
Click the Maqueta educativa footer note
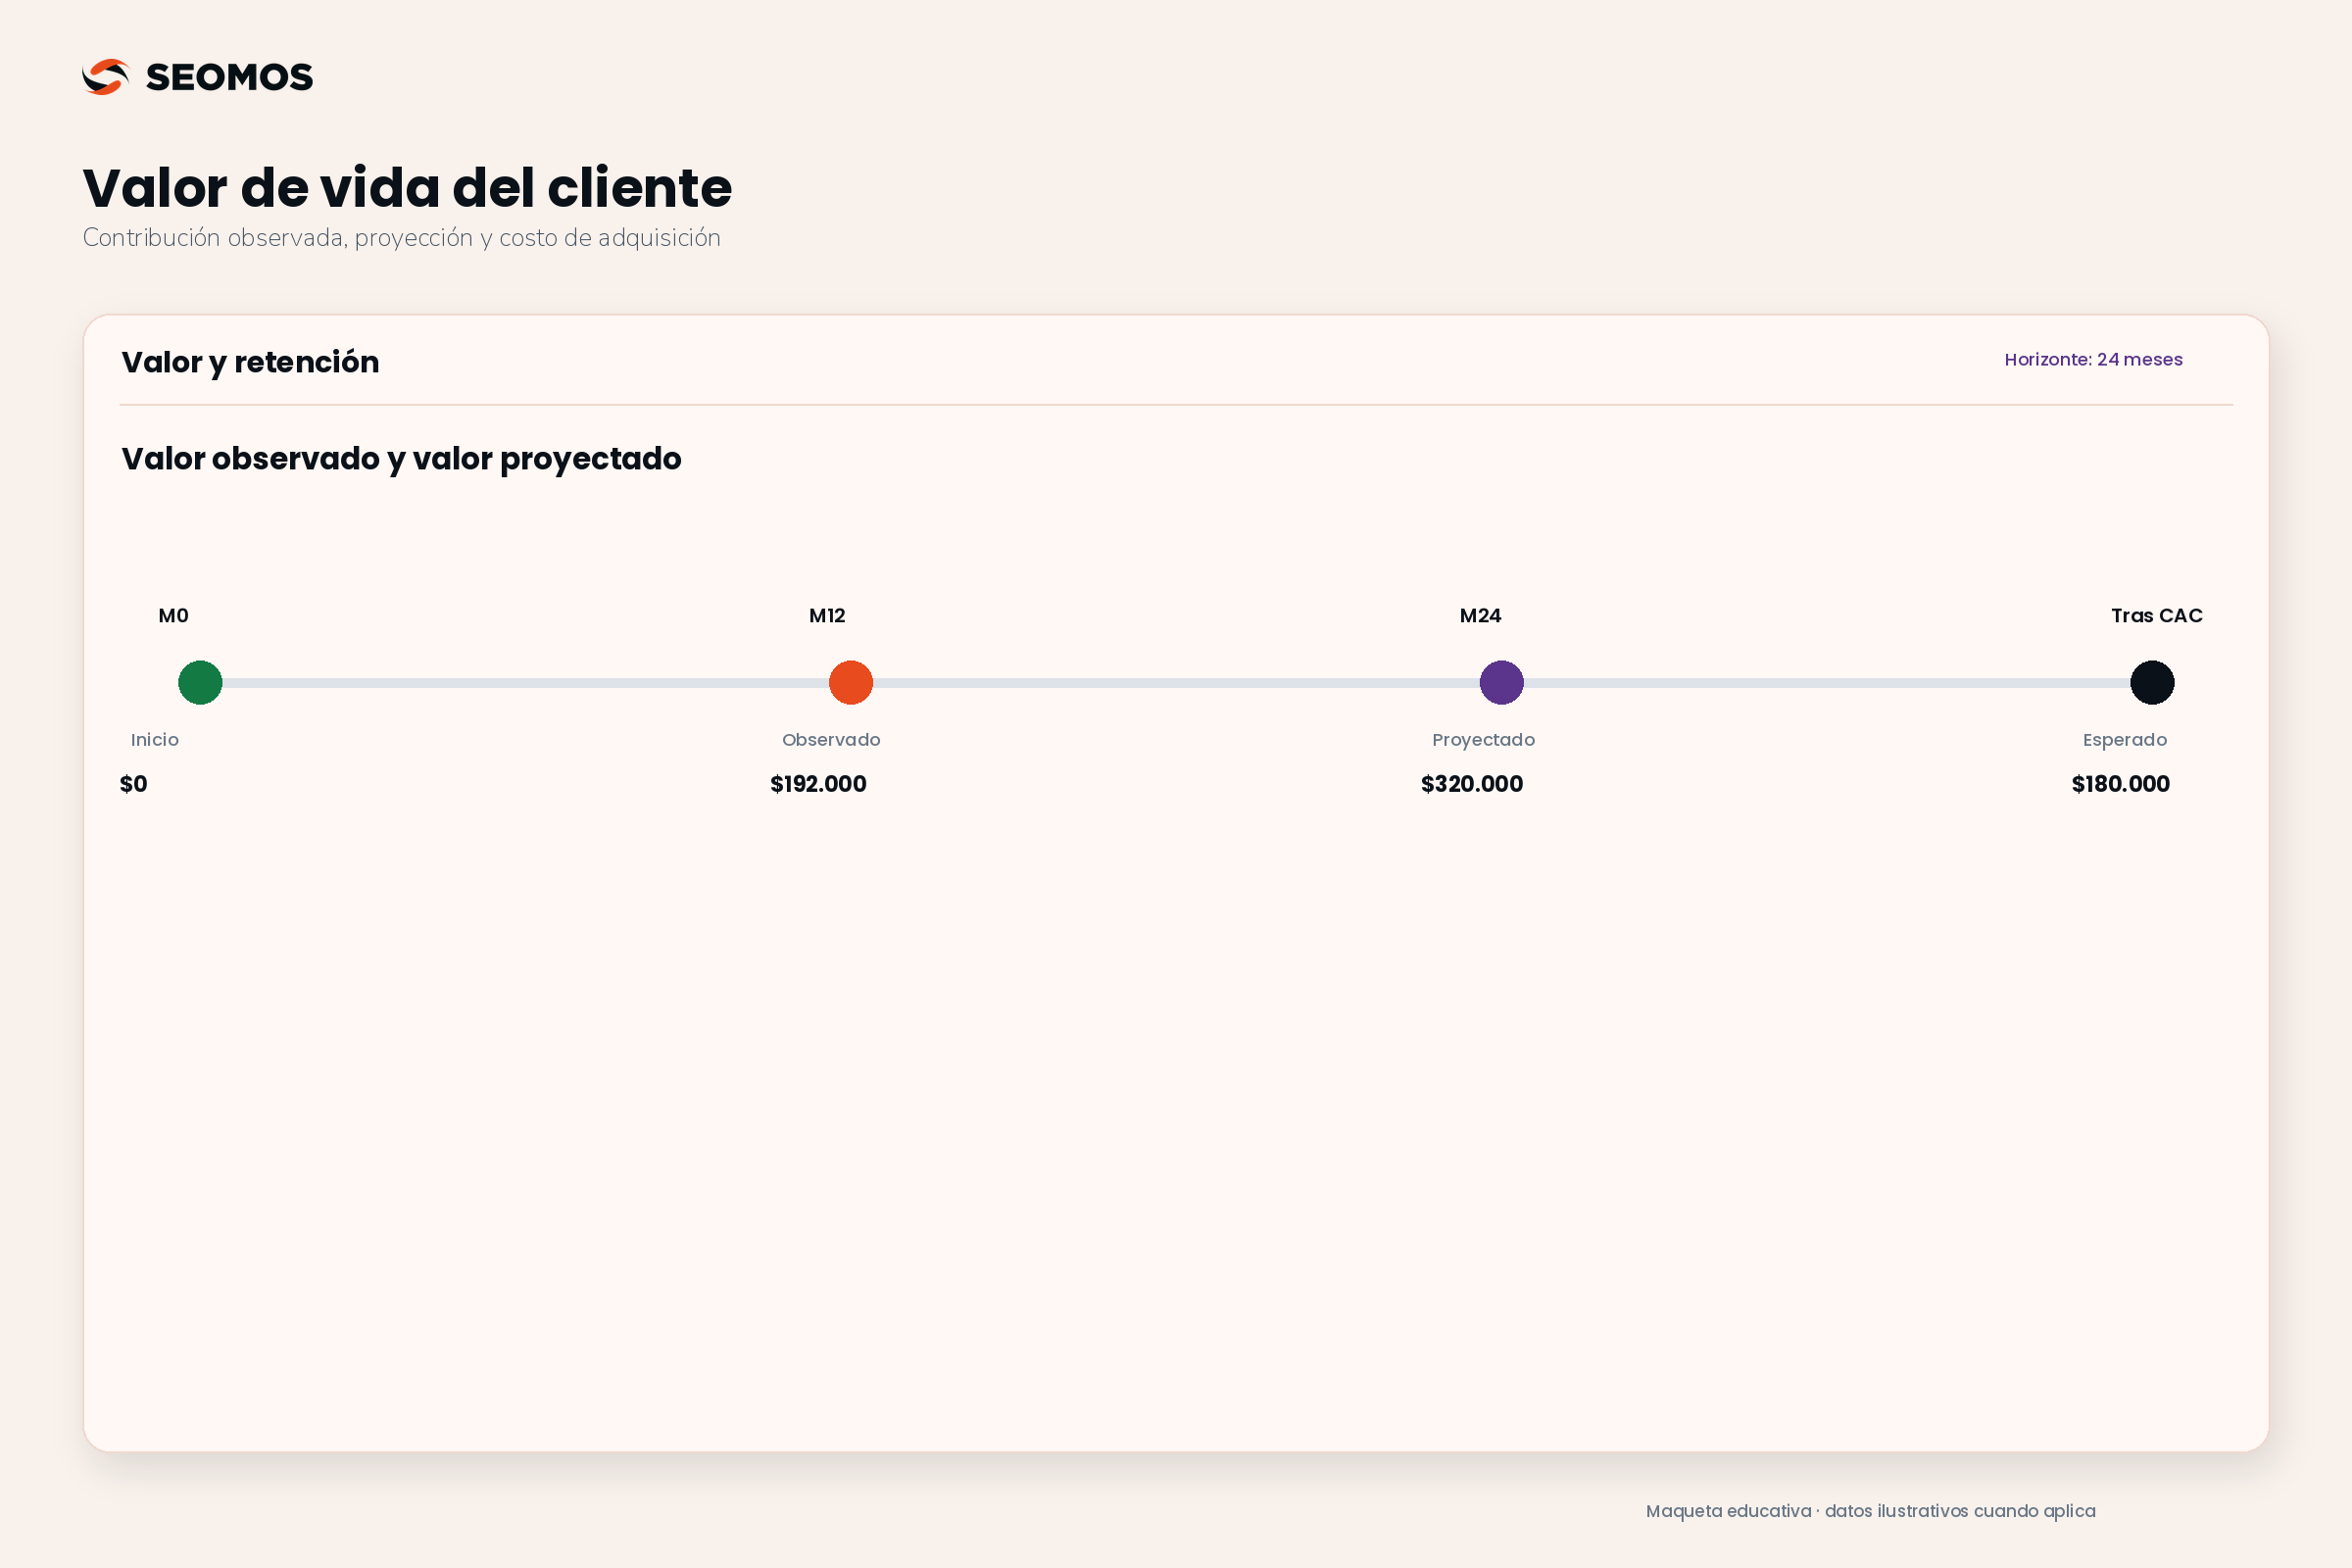click(x=1871, y=1511)
